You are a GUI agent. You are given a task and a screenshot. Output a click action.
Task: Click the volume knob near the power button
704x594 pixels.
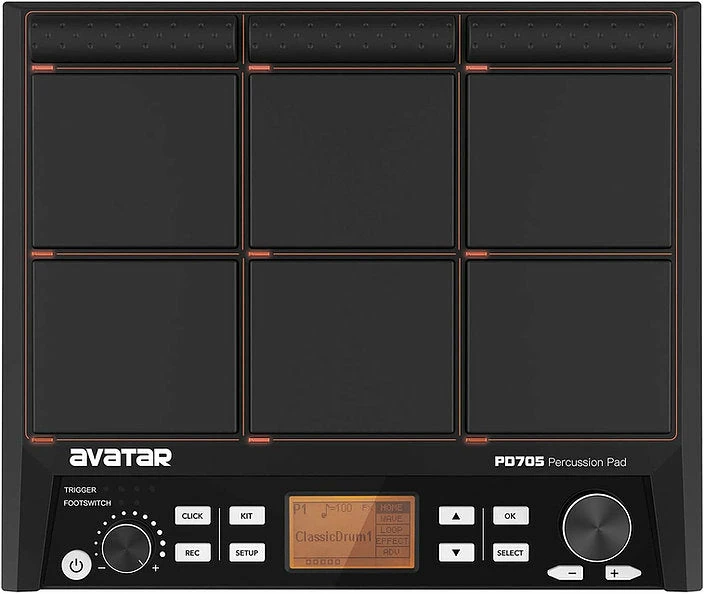coord(126,545)
